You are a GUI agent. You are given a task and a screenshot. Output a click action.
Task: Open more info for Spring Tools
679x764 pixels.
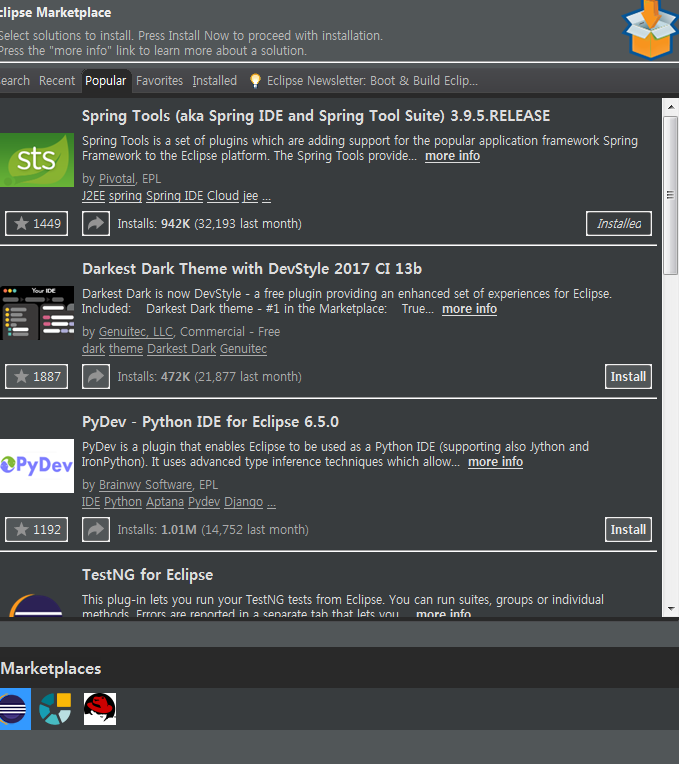[452, 156]
